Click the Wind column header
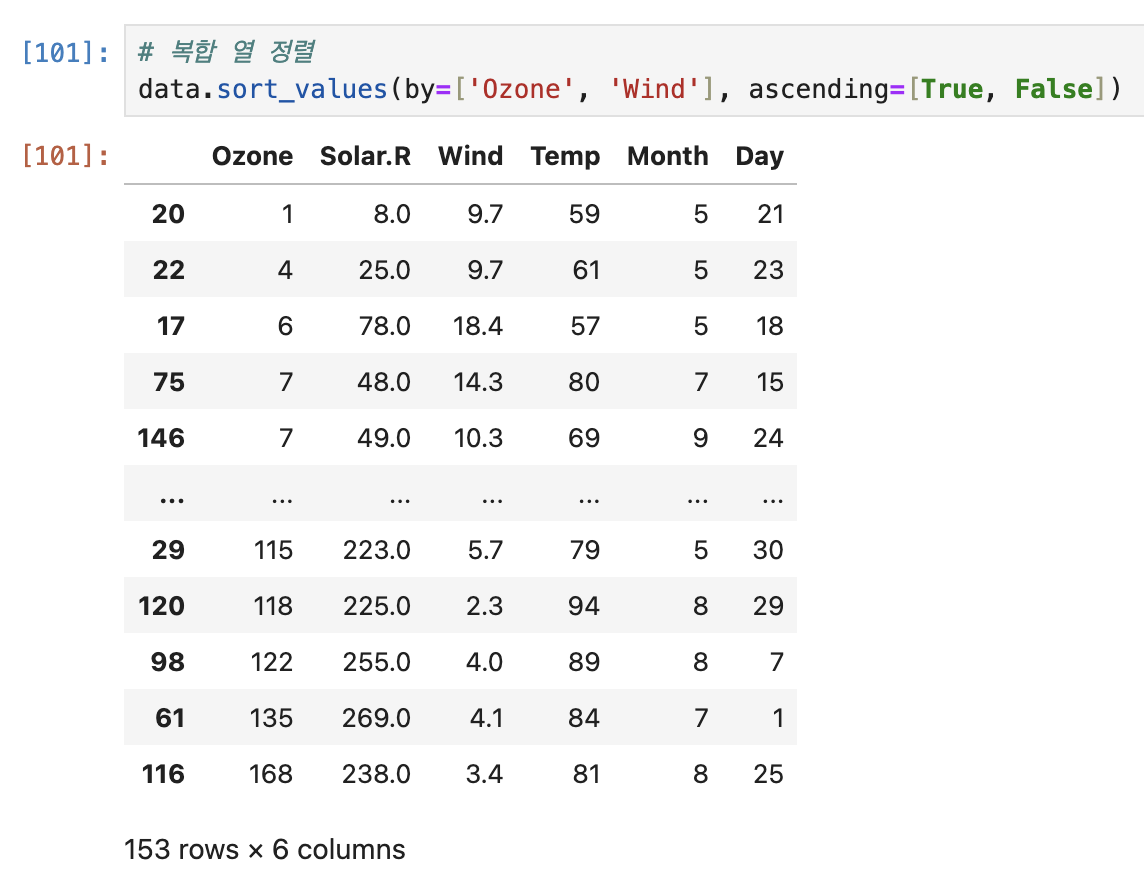Viewport: 1144px width, 886px height. 471,156
